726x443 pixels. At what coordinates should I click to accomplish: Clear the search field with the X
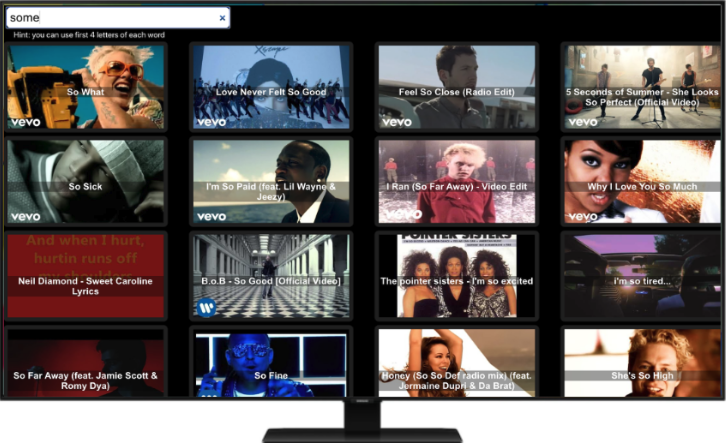pos(222,18)
